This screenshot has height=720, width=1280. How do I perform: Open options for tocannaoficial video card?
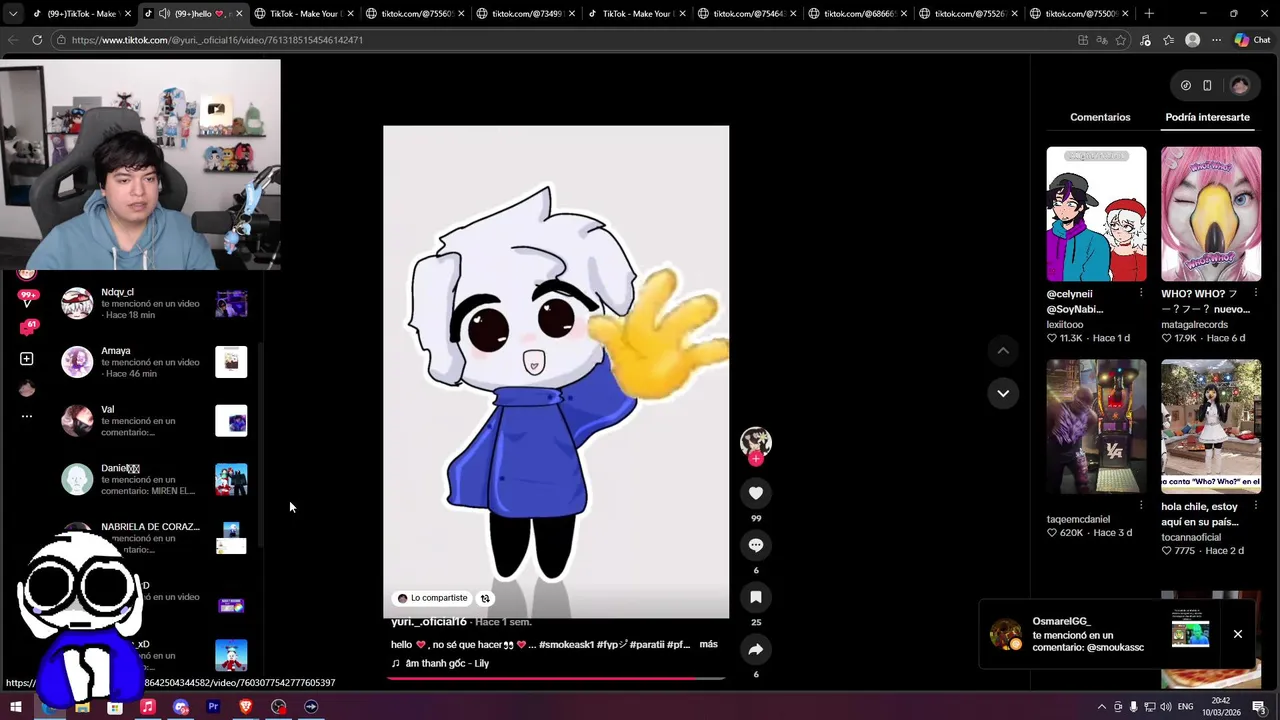pyautogui.click(x=1255, y=506)
